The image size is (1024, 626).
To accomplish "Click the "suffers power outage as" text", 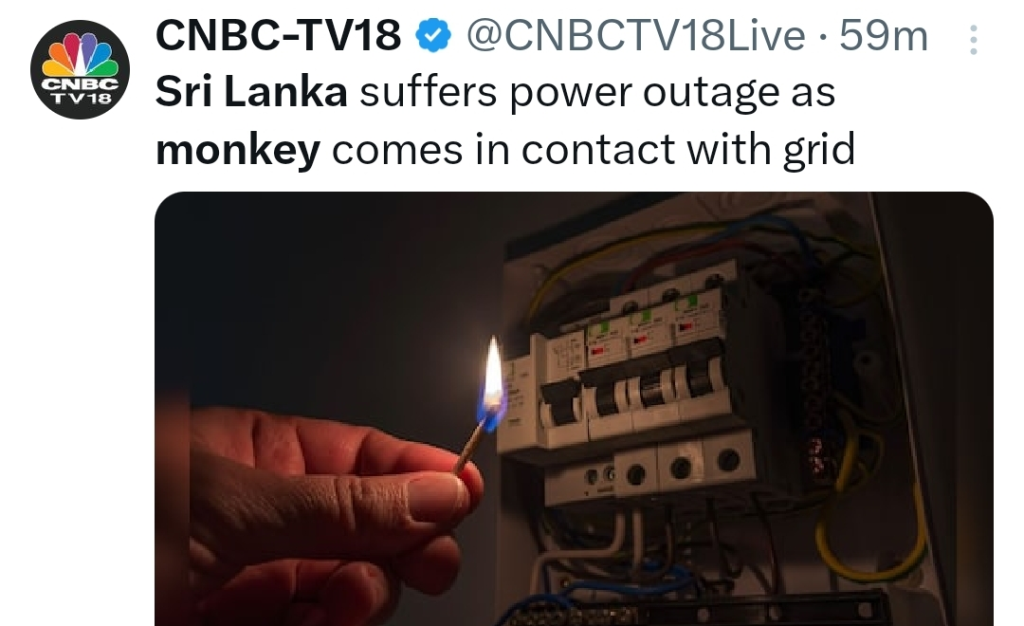I will tap(596, 93).
